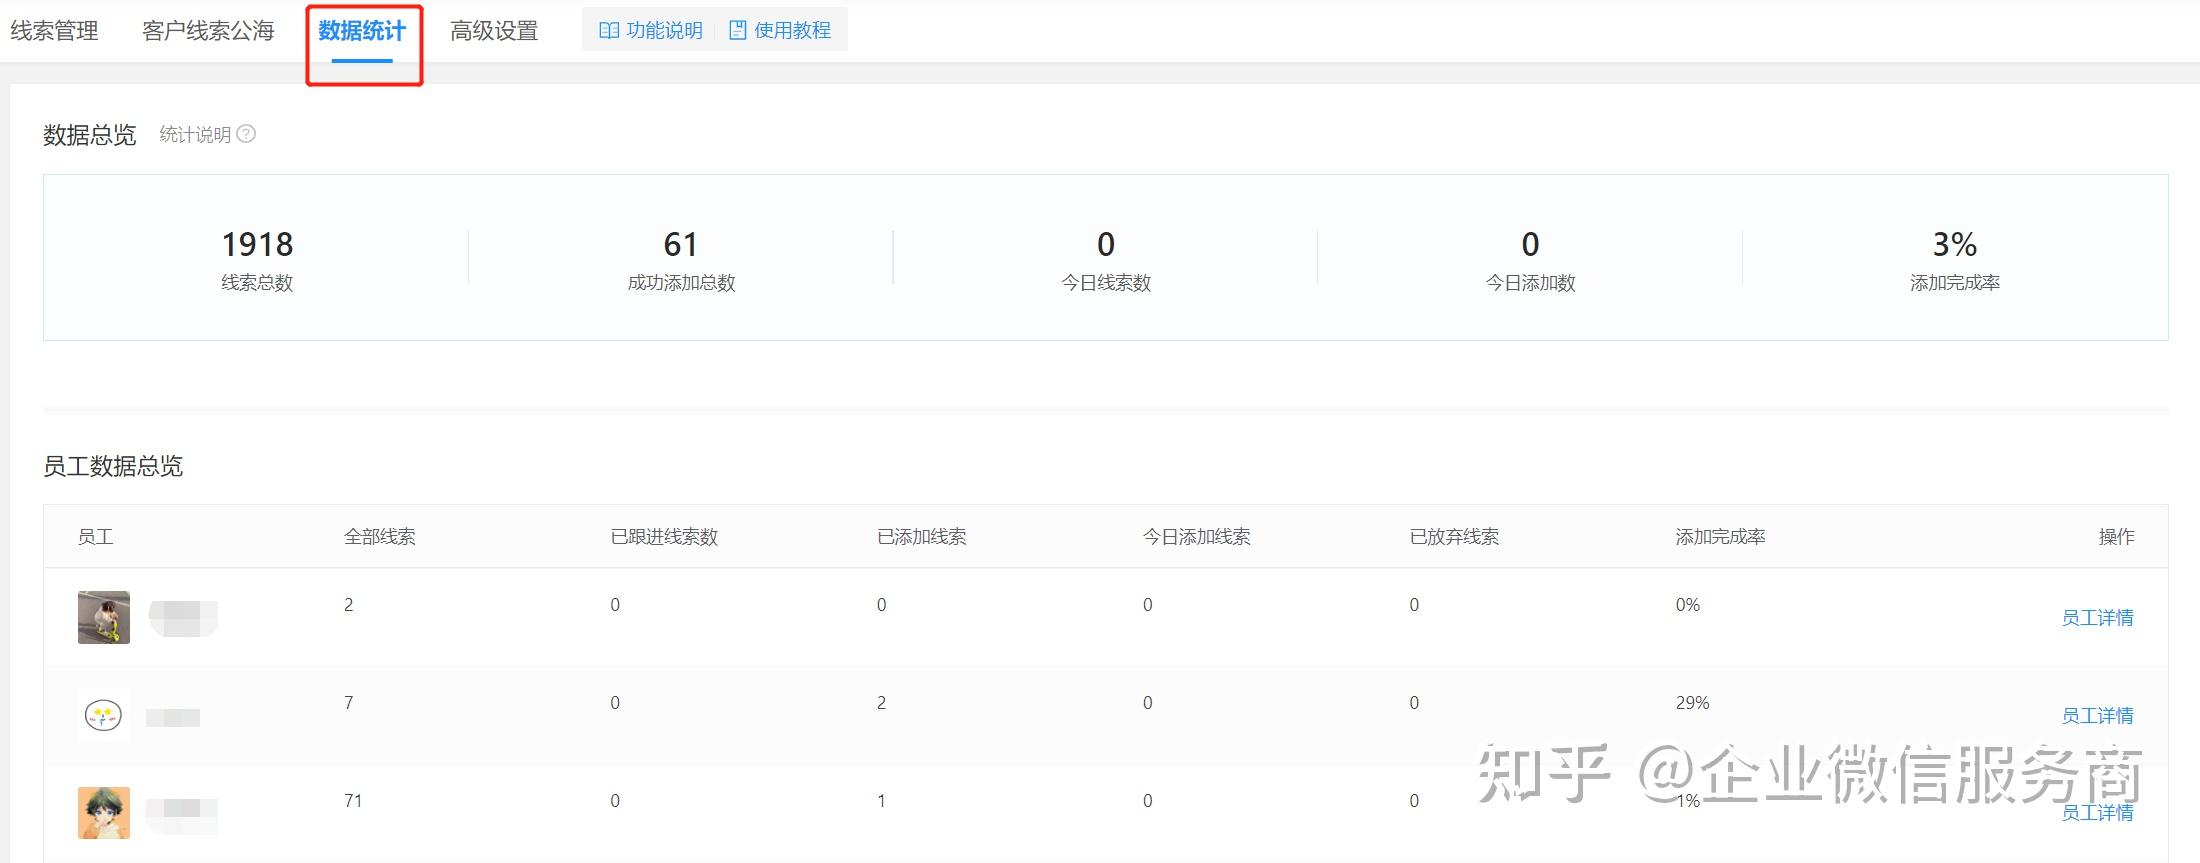Image resolution: width=2200 pixels, height=863 pixels.
Task: Click the 29% completion rate cell
Action: (1693, 703)
